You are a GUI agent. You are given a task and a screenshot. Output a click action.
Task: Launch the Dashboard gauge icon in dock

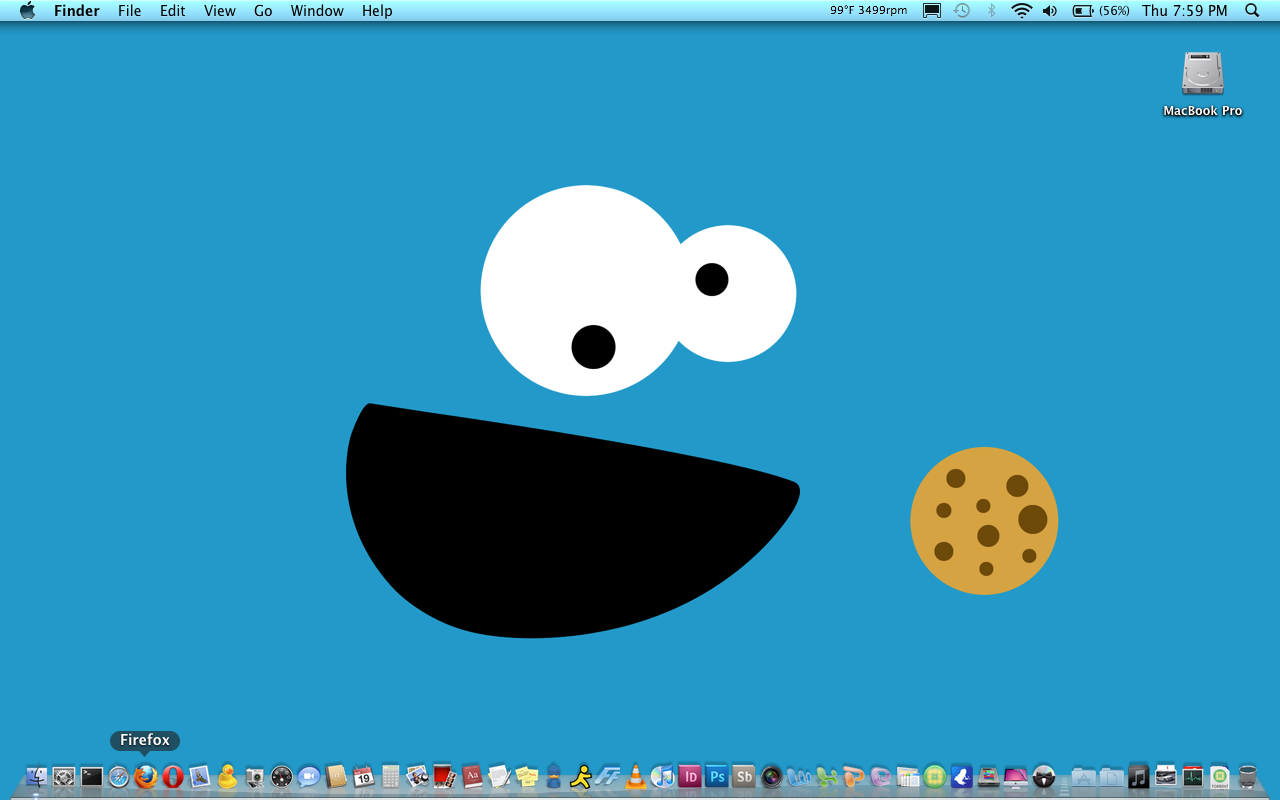(281, 777)
